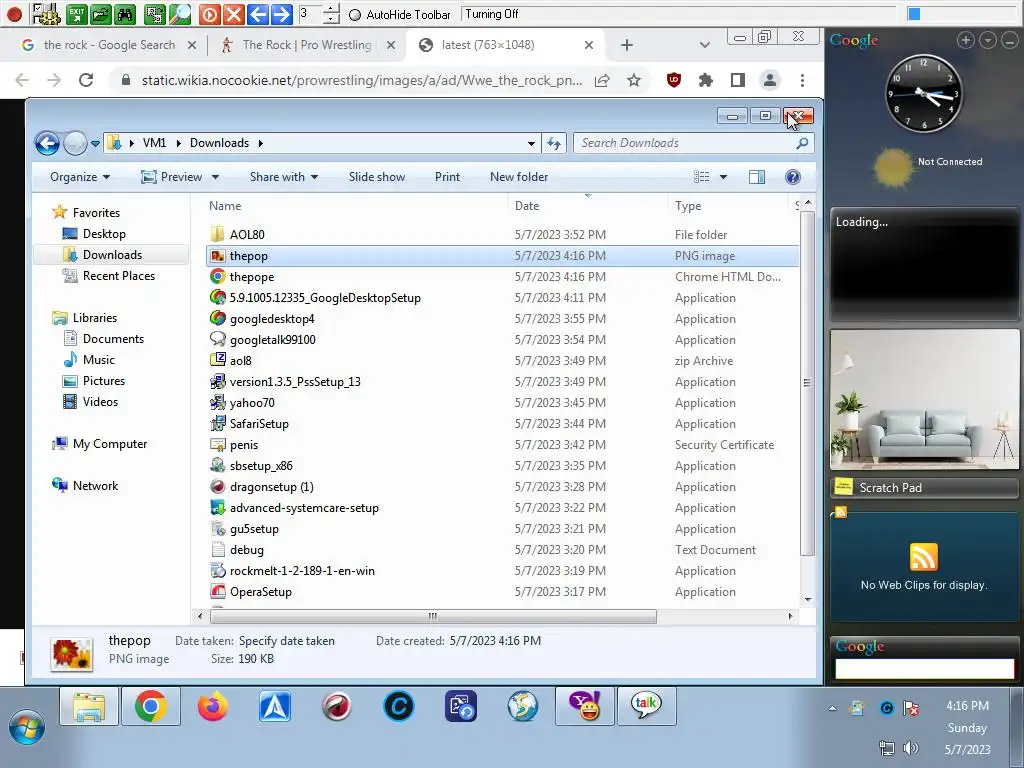Reload the Chrome page
1024x768 pixels.
[86, 80]
